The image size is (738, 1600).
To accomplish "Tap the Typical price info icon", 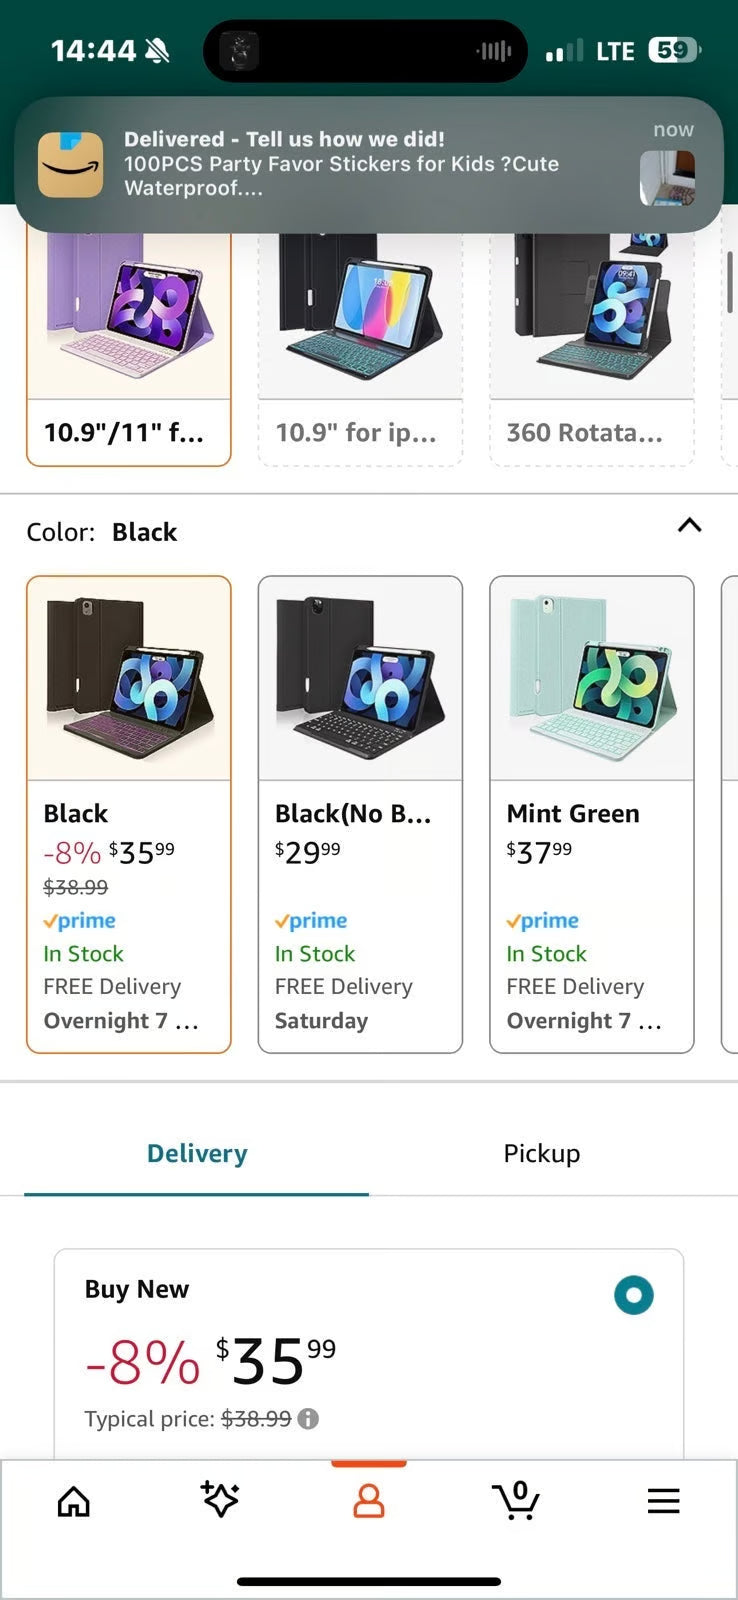I will click(x=309, y=1418).
